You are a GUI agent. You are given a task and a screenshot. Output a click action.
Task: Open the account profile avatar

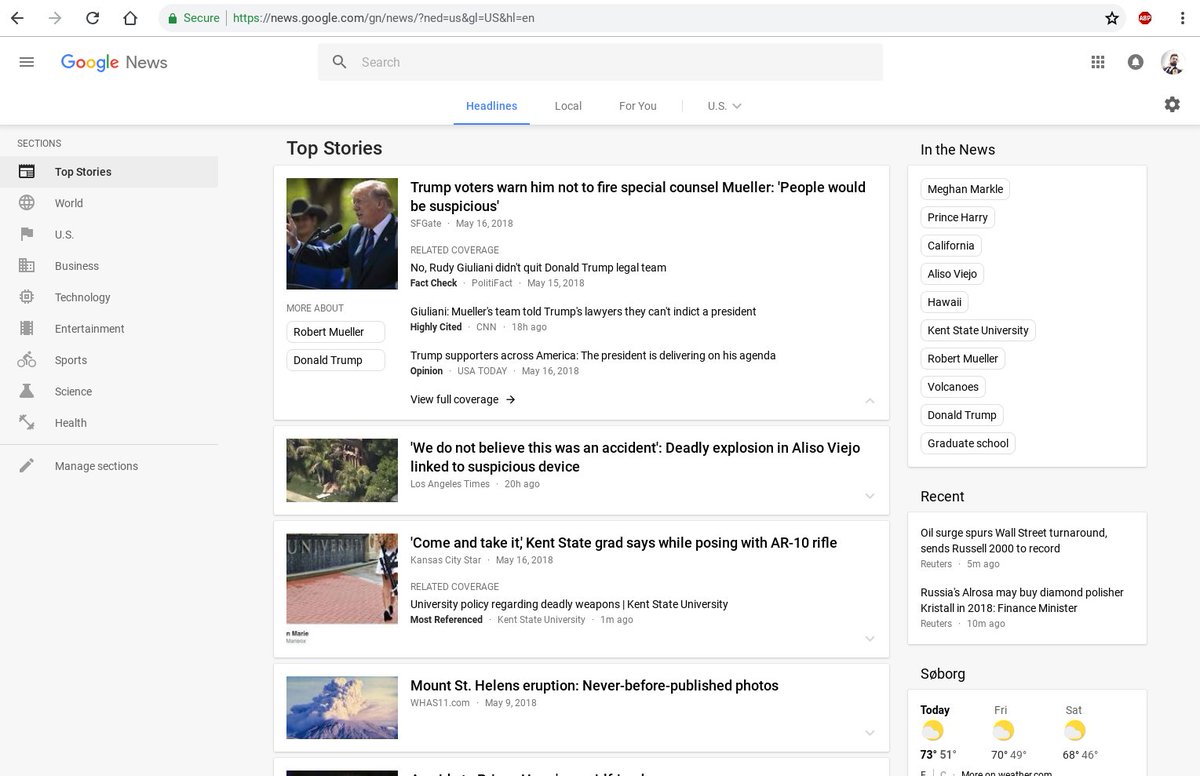pyautogui.click(x=1172, y=62)
